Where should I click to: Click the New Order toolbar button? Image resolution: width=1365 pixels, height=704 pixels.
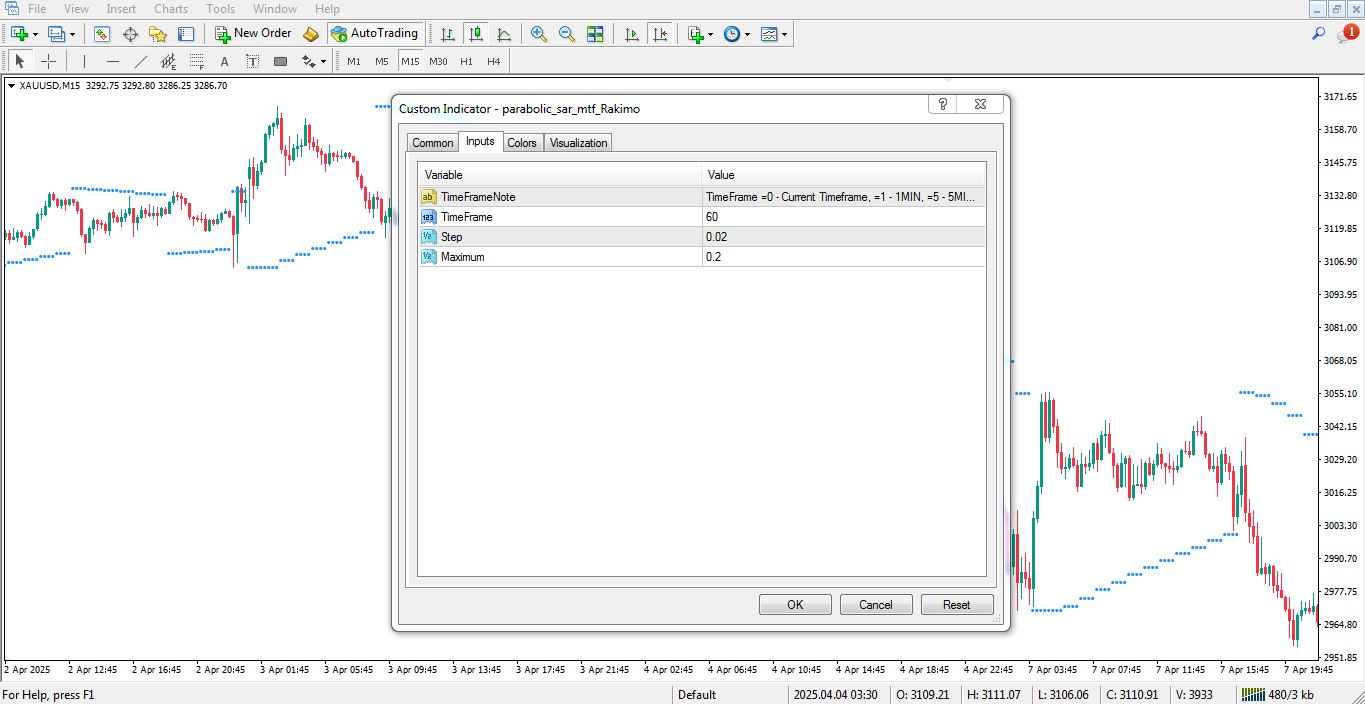253,34
